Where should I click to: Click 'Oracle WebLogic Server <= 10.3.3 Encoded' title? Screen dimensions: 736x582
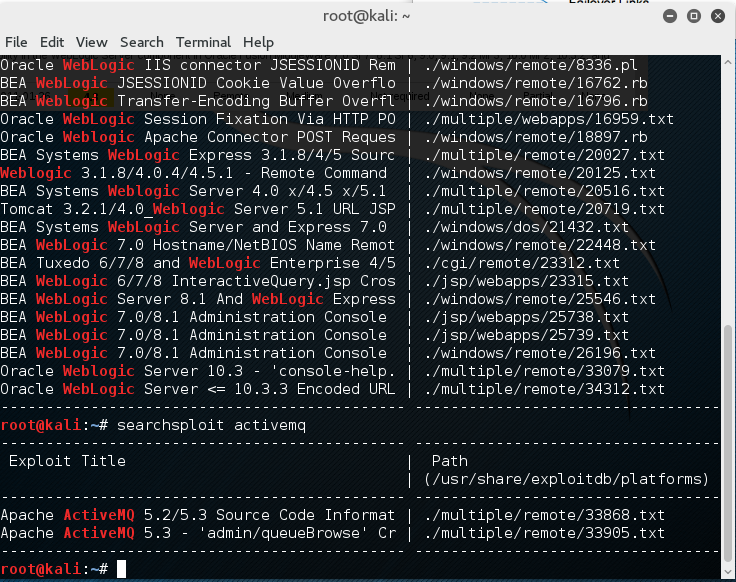[x=198, y=389]
